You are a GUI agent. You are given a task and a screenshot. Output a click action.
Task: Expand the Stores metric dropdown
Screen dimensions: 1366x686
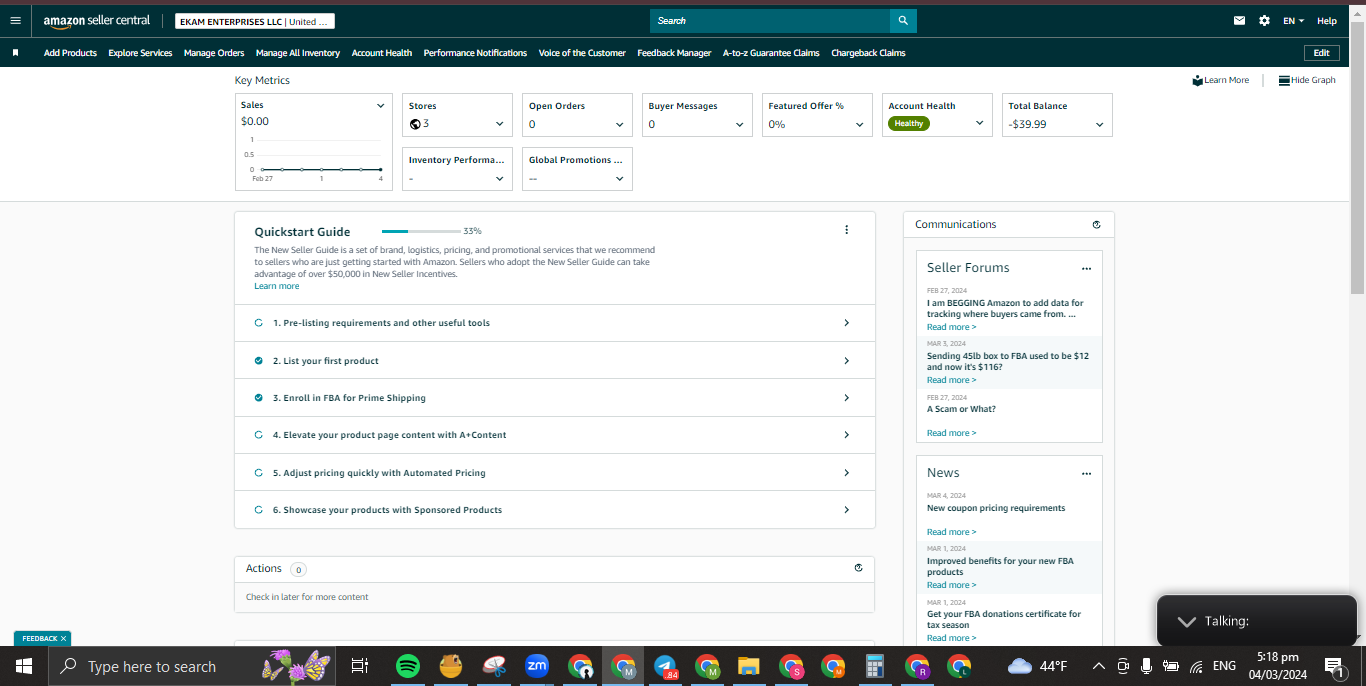(x=499, y=124)
